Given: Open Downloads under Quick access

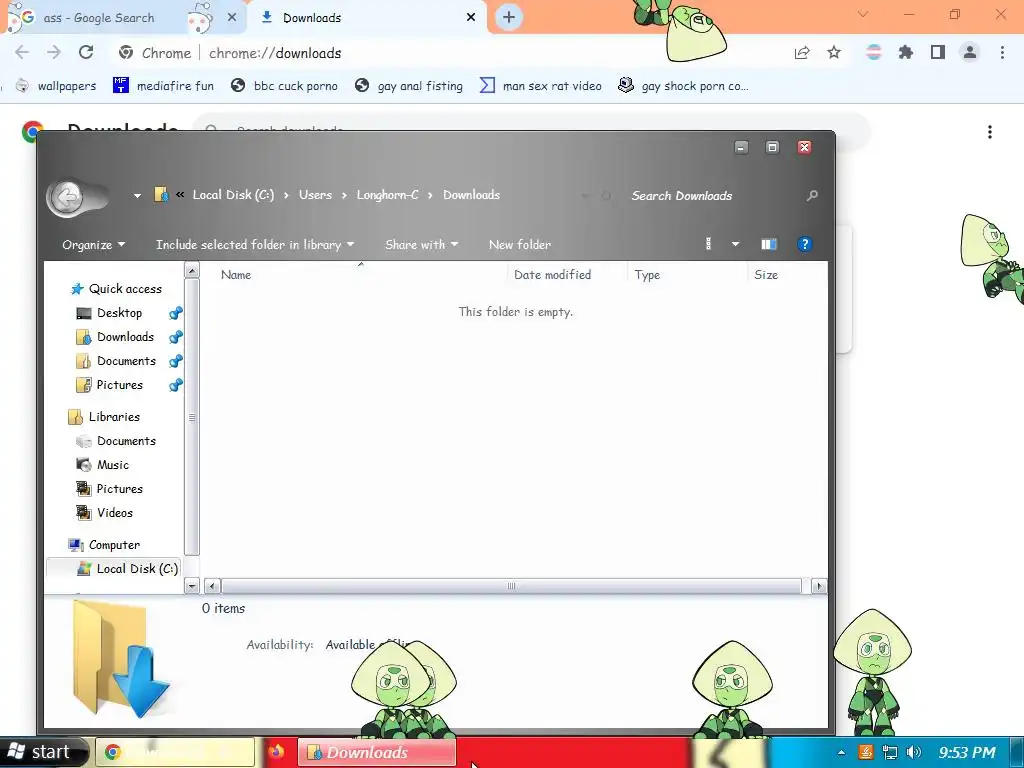Looking at the screenshot, I should 116,337.
